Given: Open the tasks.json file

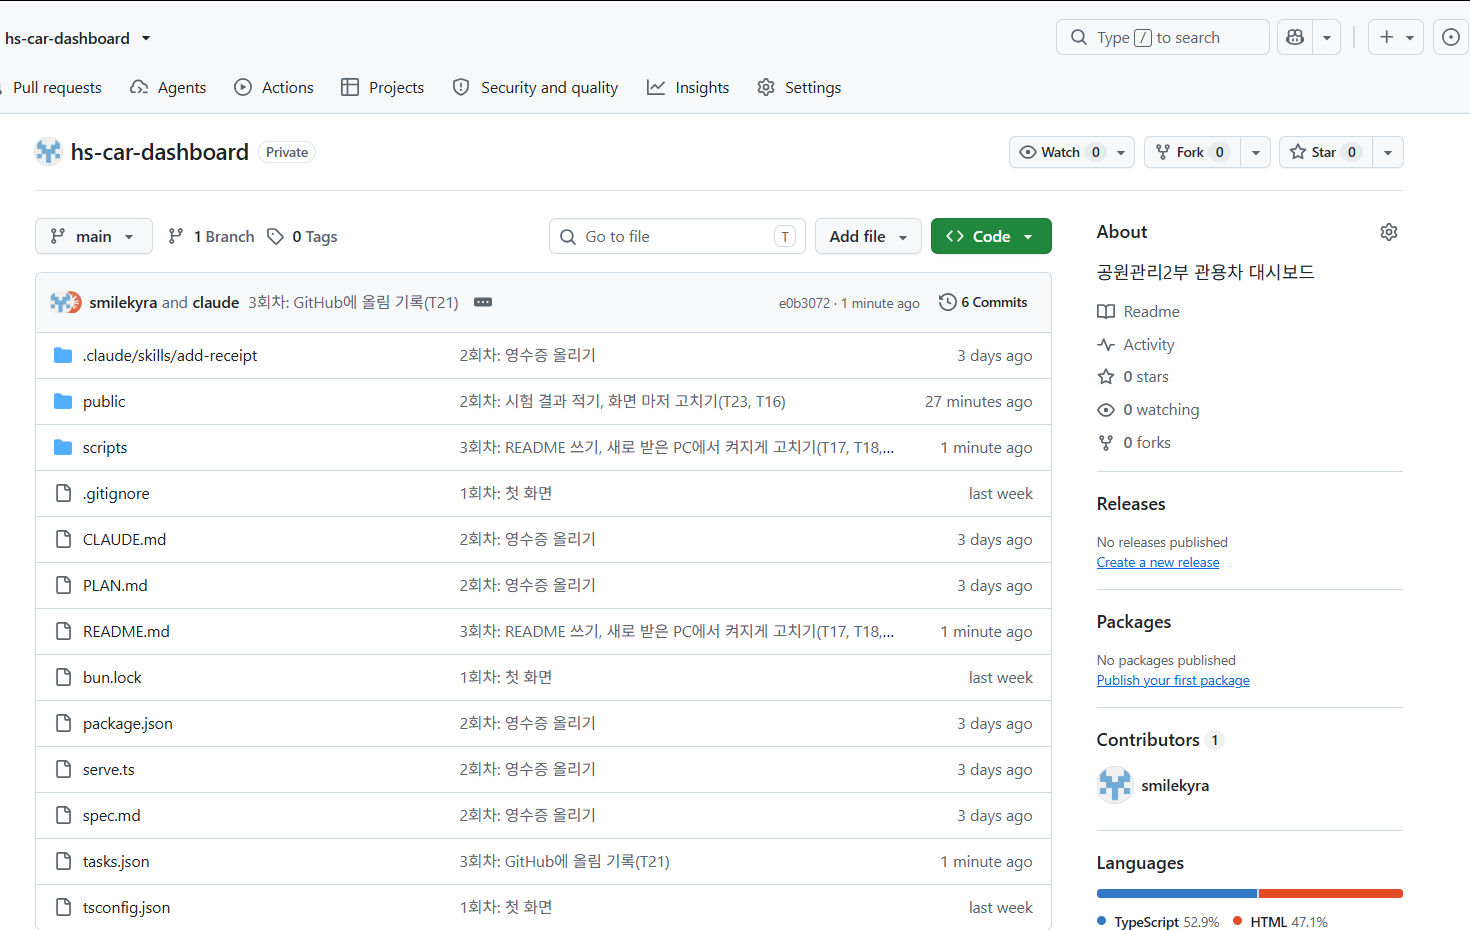Looking at the screenshot, I should coord(116,861).
